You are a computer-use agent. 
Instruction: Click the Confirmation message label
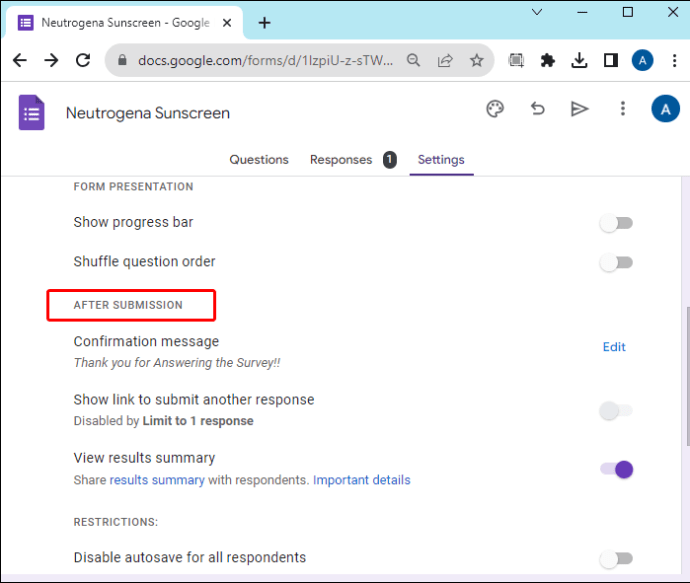(146, 341)
